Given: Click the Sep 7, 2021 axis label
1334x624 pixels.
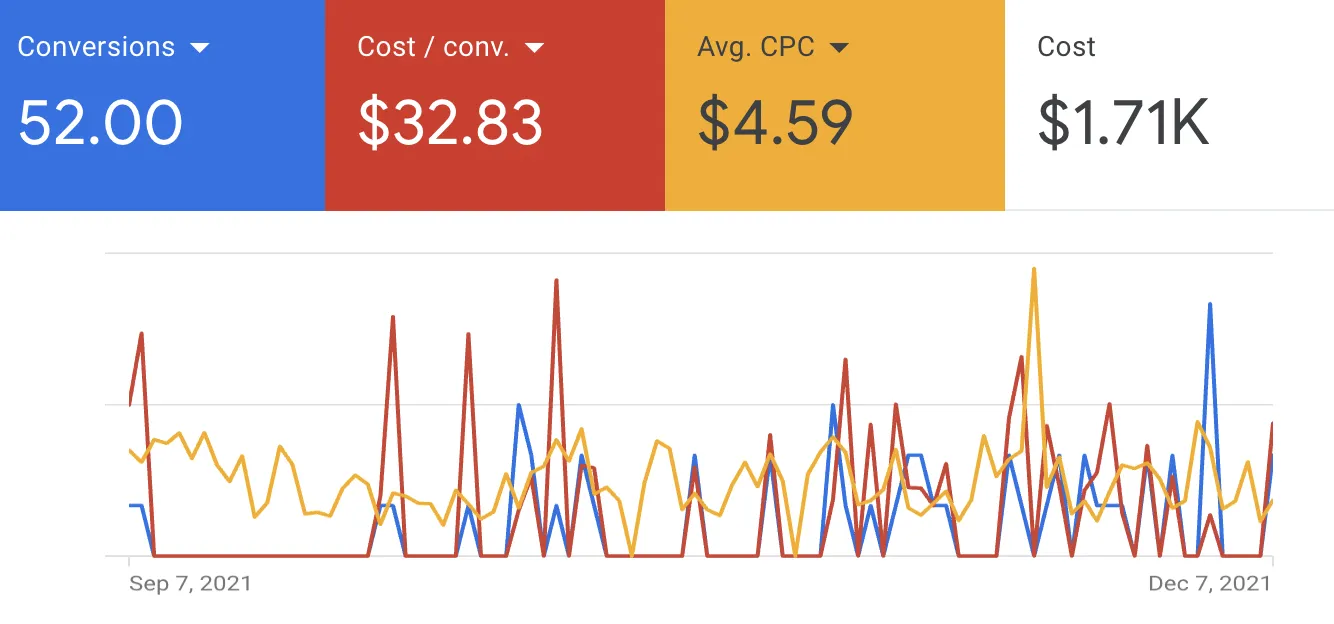Looking at the screenshot, I should [190, 583].
